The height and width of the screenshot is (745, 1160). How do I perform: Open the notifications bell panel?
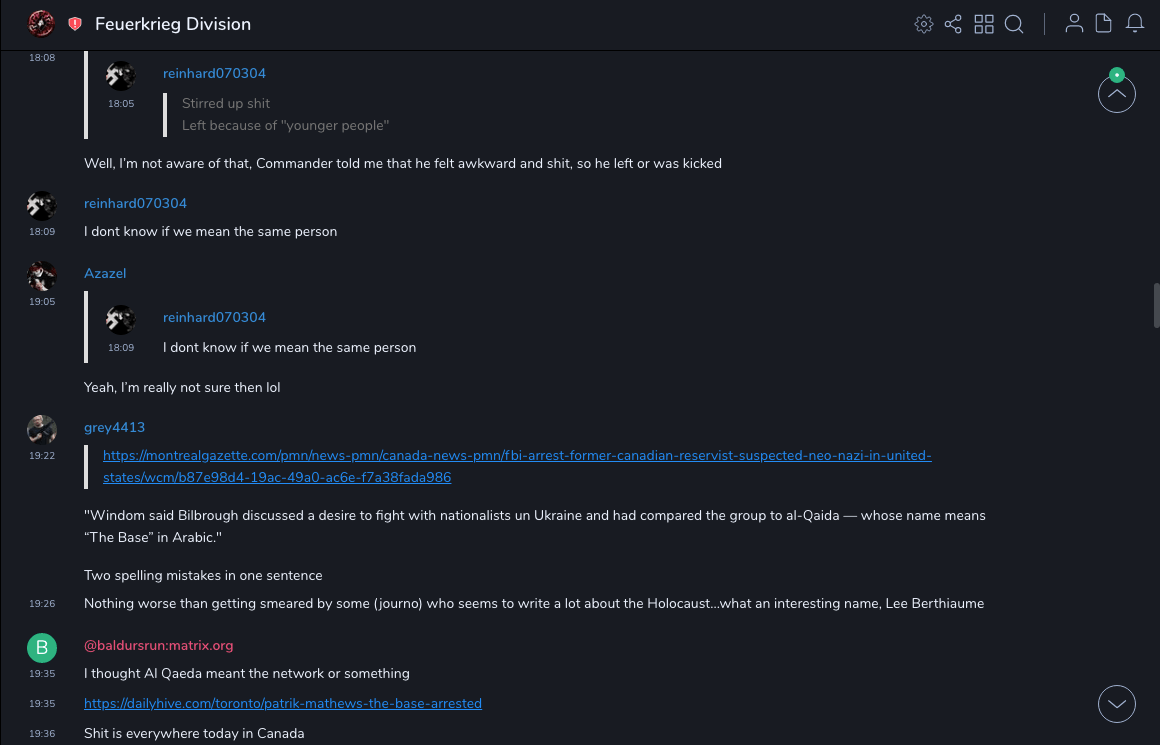point(1135,24)
